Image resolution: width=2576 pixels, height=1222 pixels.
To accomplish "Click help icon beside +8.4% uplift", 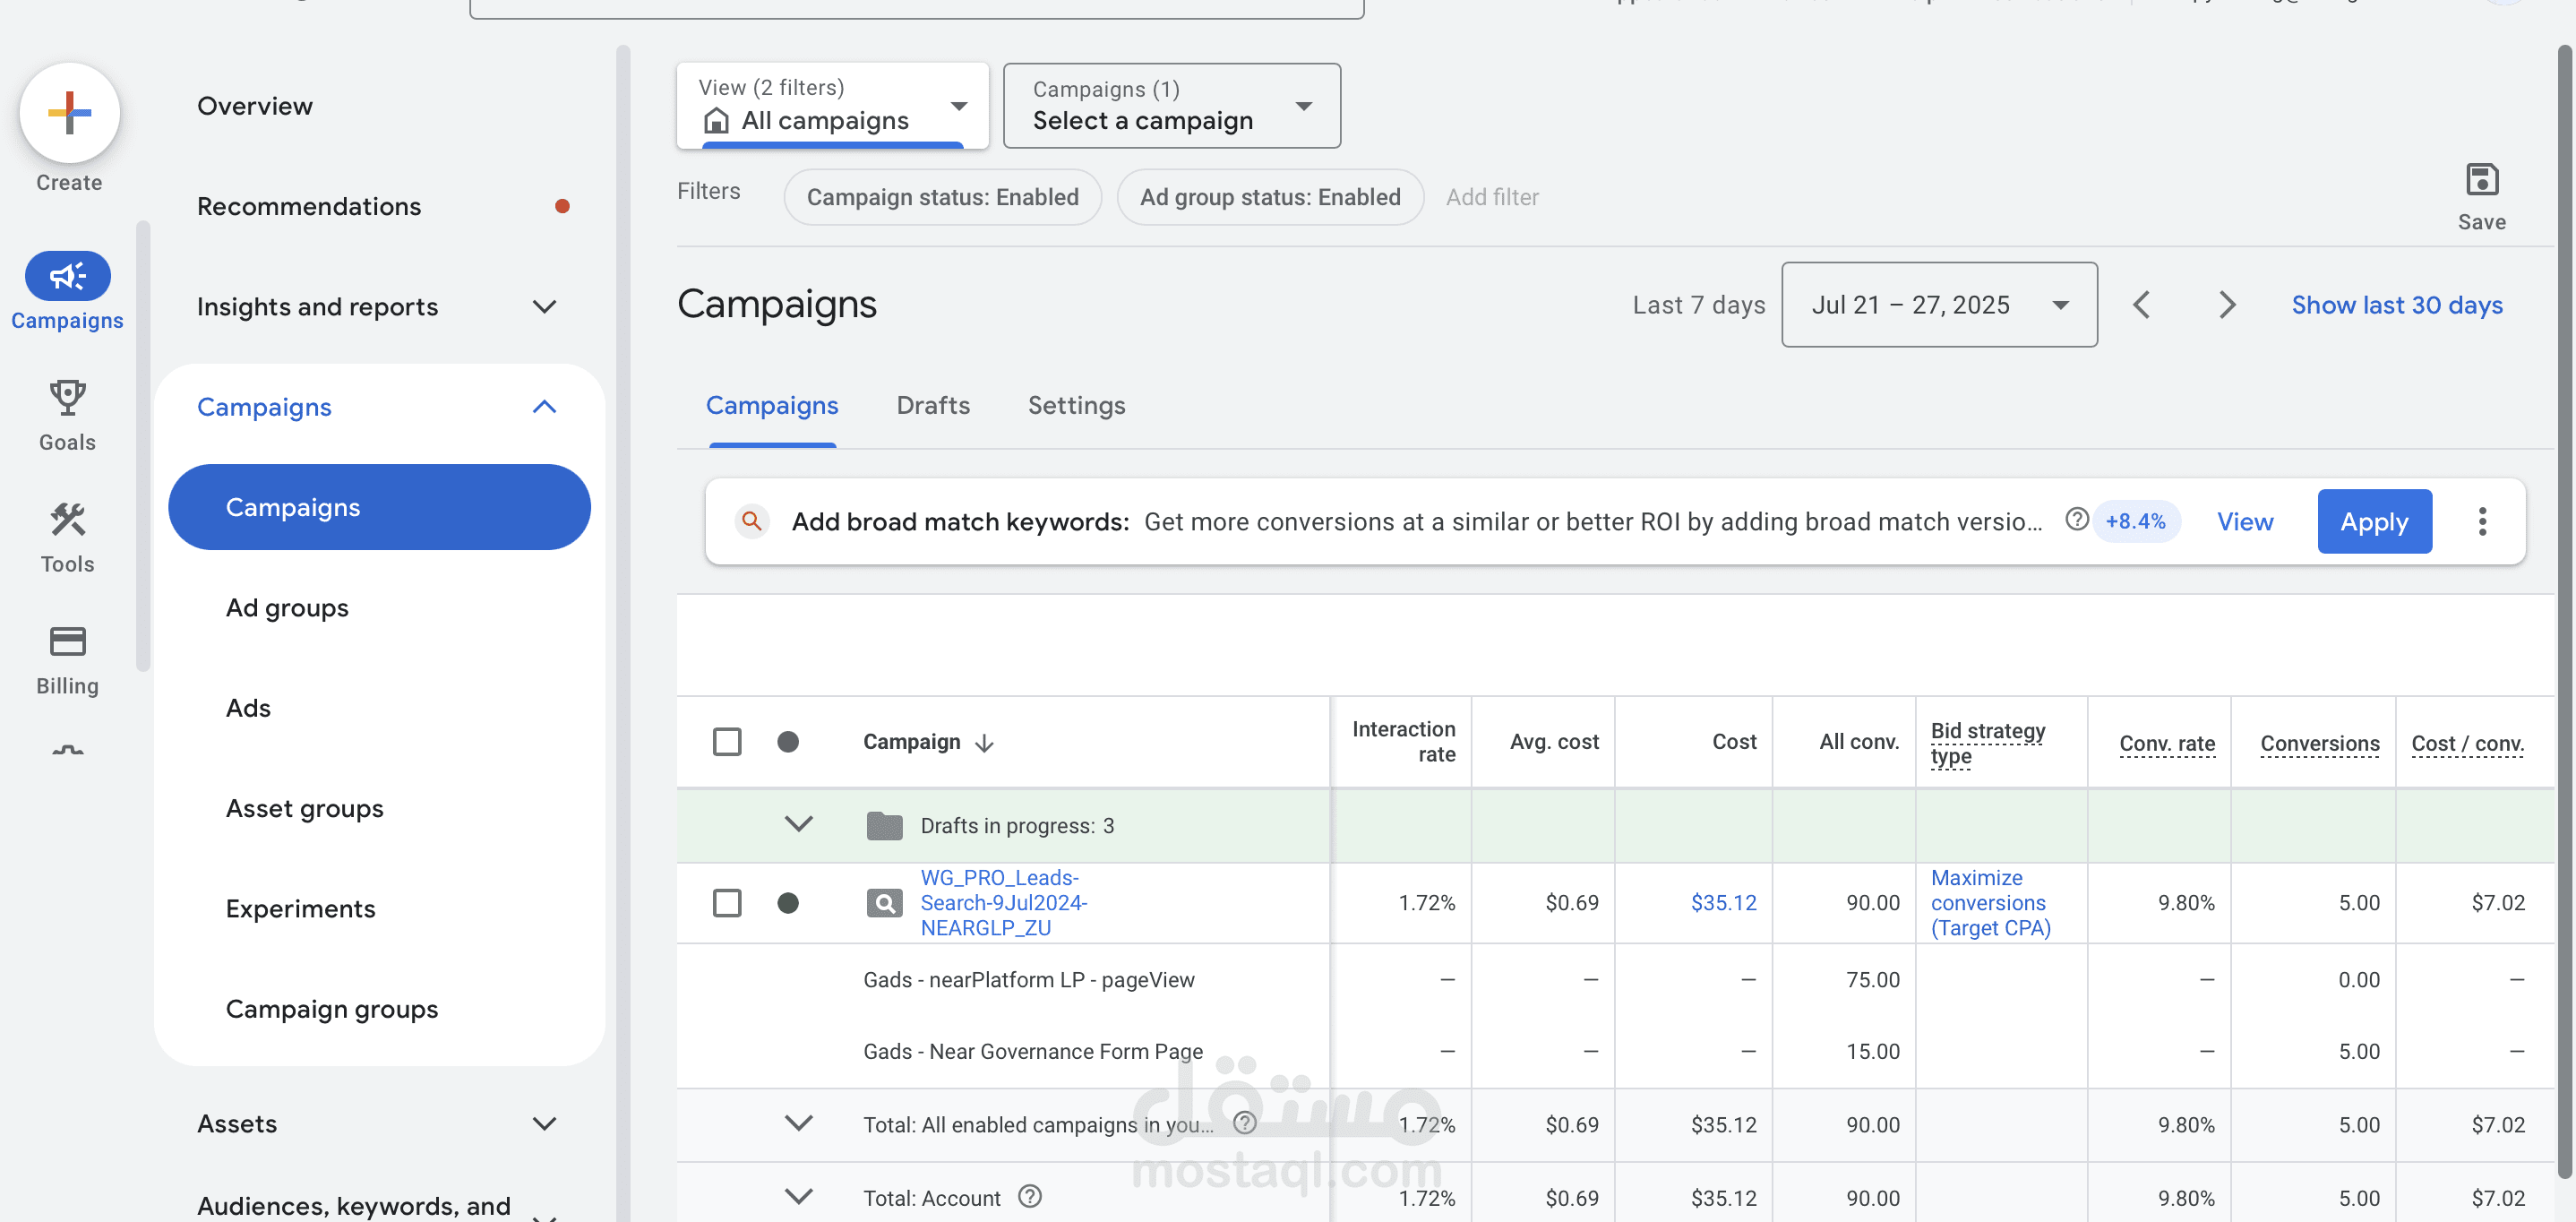I will pos(2076,520).
